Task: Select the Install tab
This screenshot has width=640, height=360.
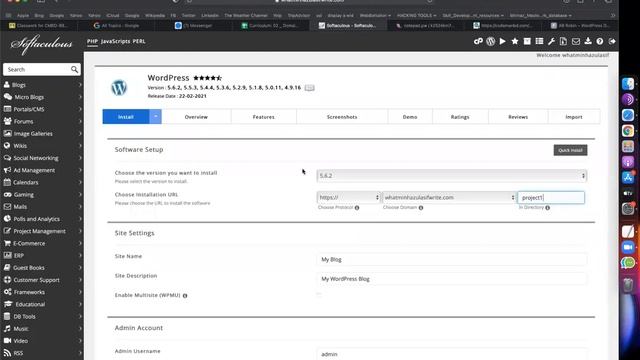Action: [x=126, y=117]
